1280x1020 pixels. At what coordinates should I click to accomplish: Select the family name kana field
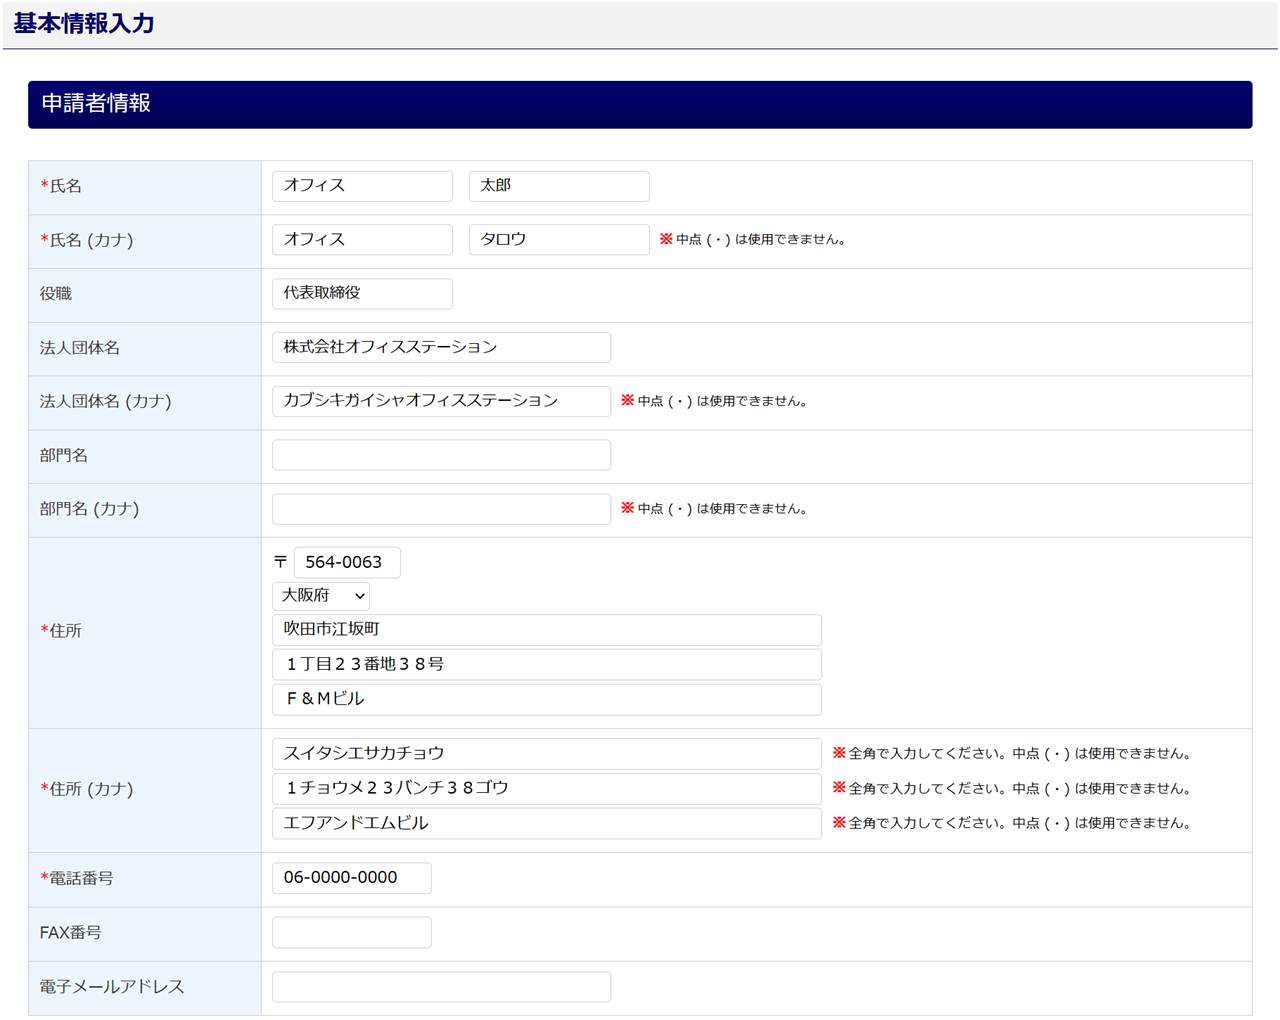(x=362, y=240)
